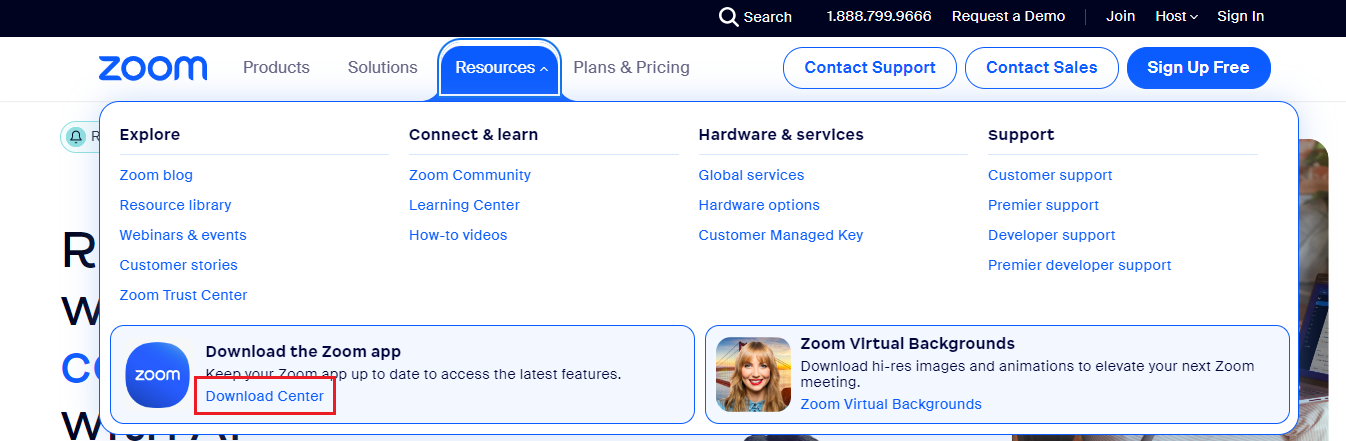This screenshot has width=1346, height=441.
Task: Click the Sign Up Free button
Action: [x=1198, y=68]
